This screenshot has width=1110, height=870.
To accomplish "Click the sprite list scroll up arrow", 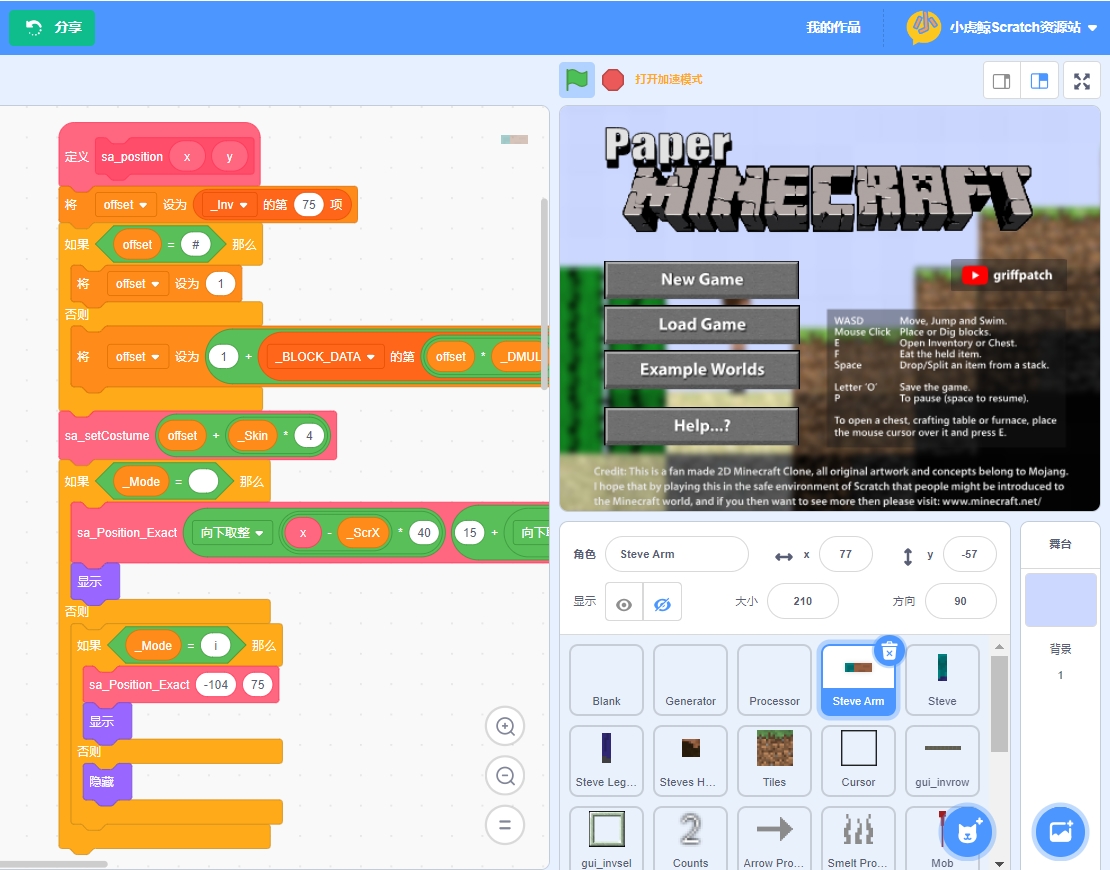I will click(999, 646).
